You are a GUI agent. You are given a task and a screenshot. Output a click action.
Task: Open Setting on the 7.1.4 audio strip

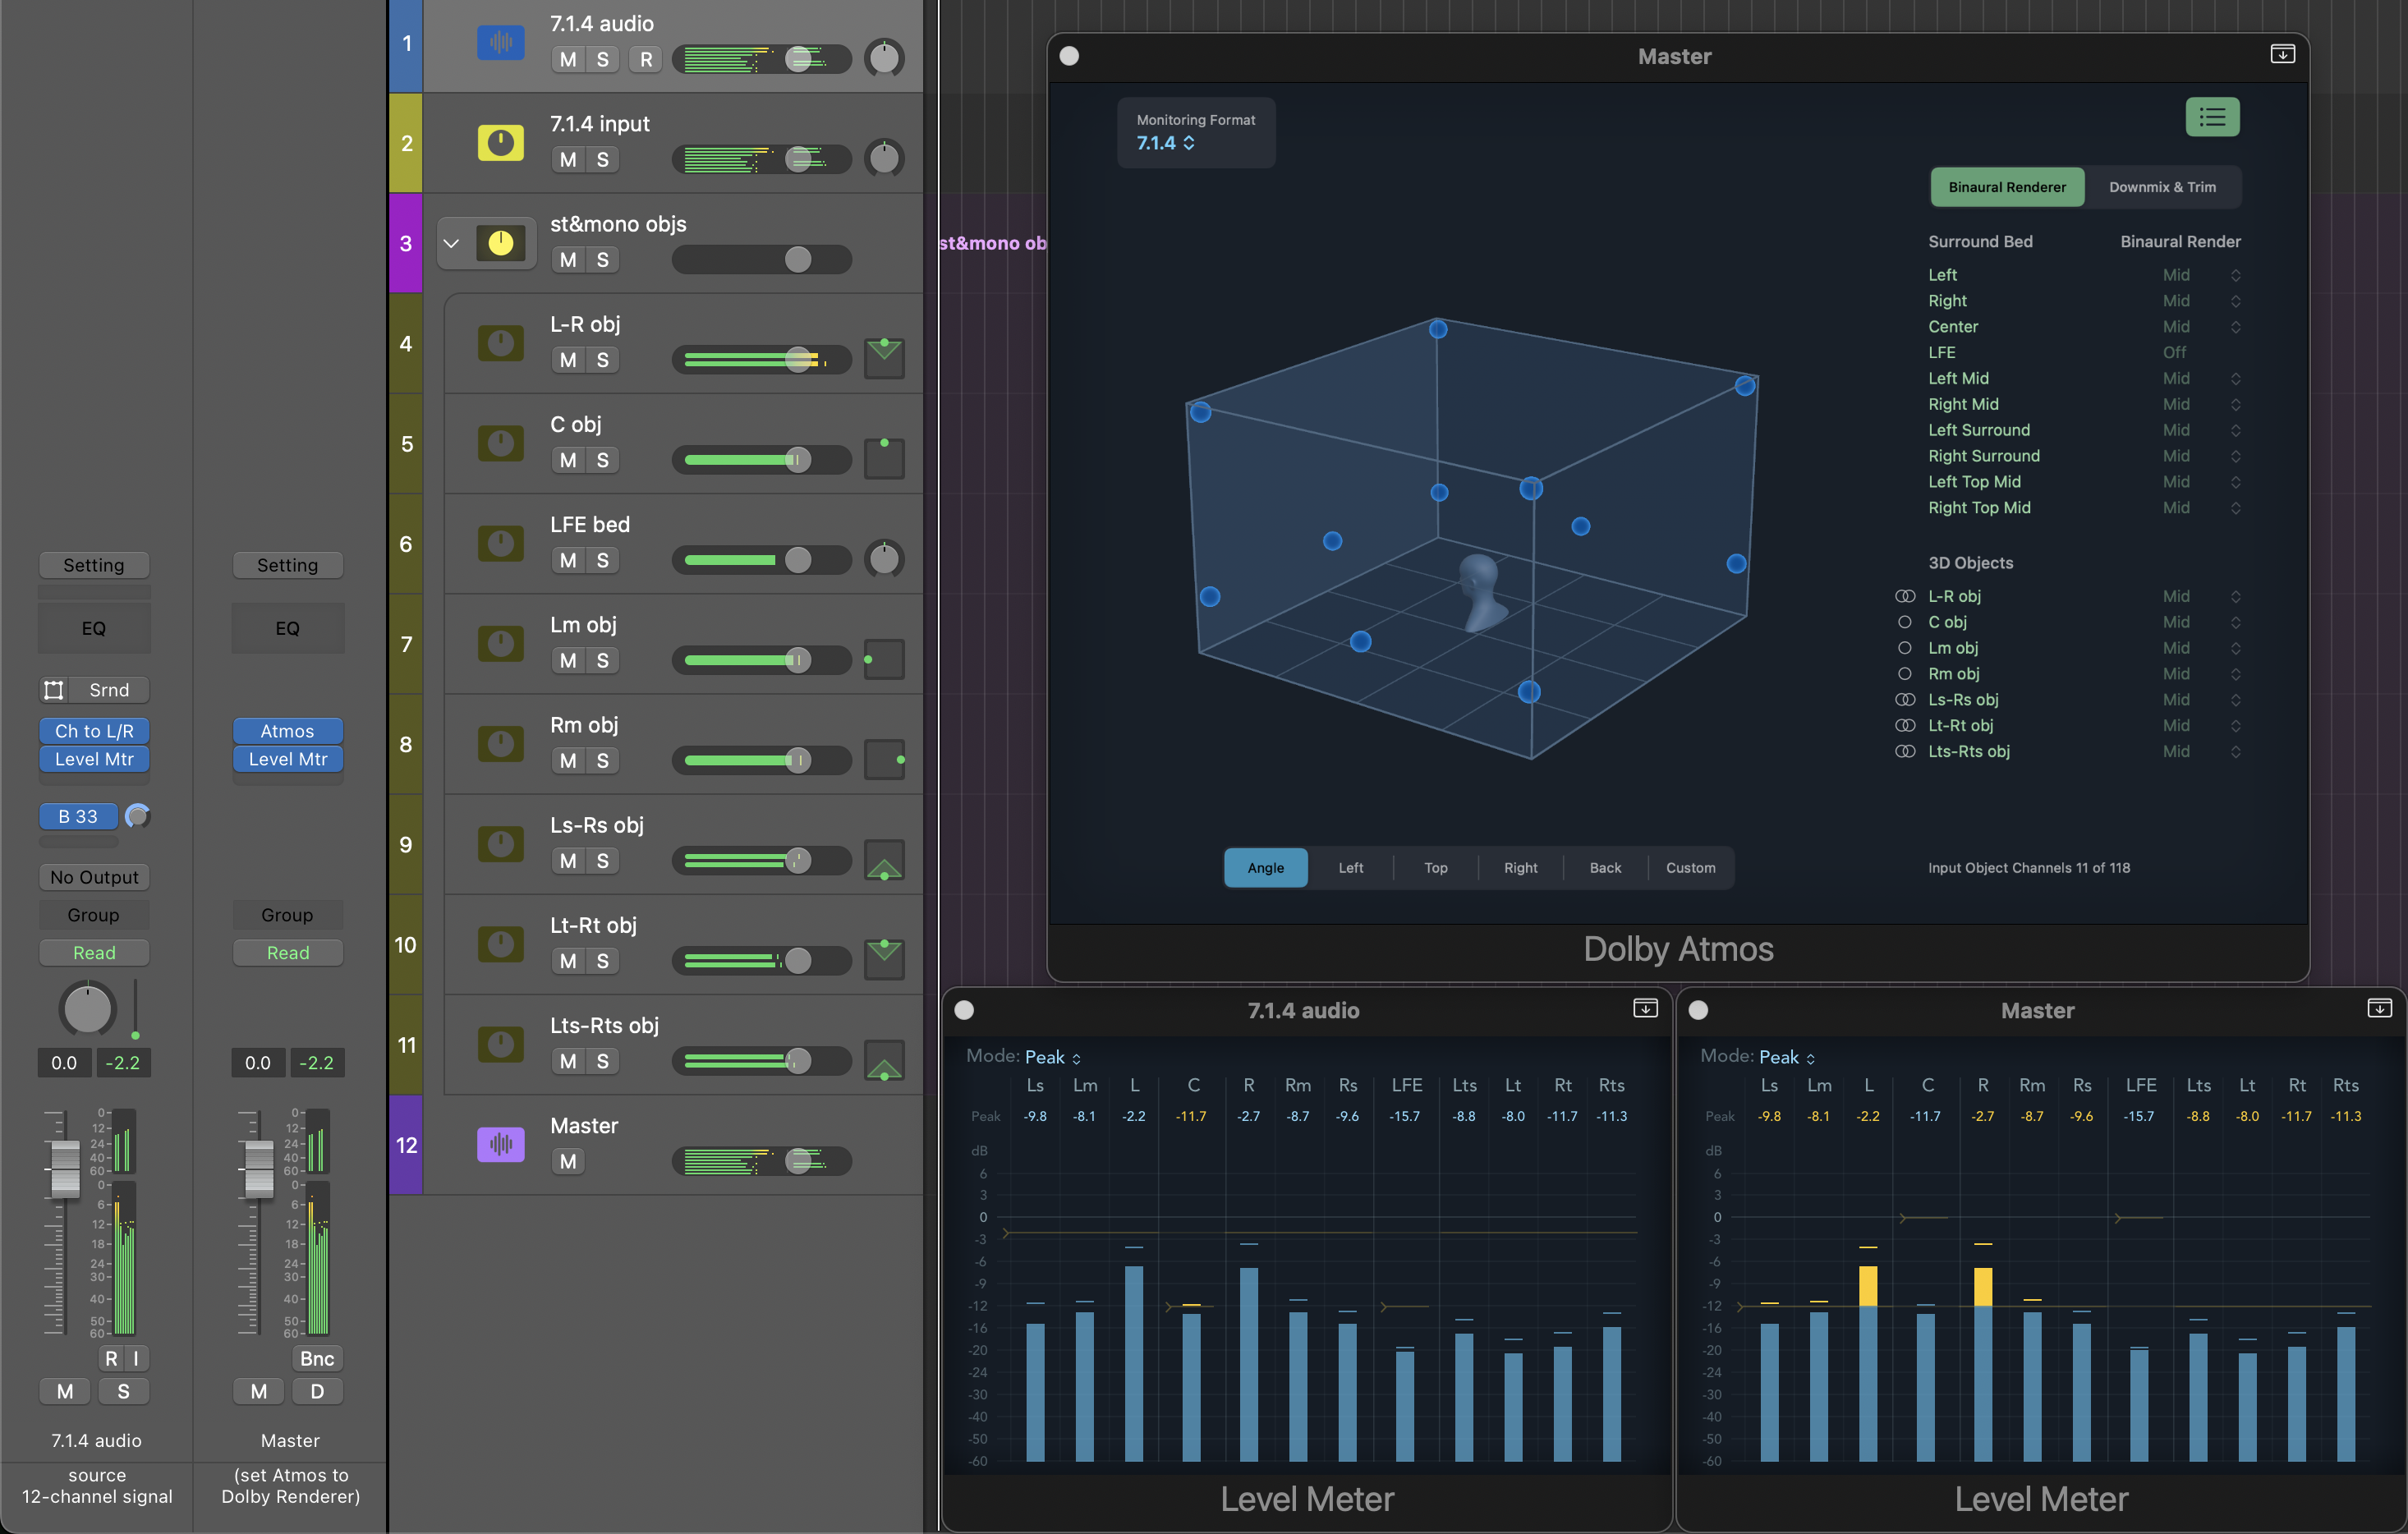click(x=94, y=565)
